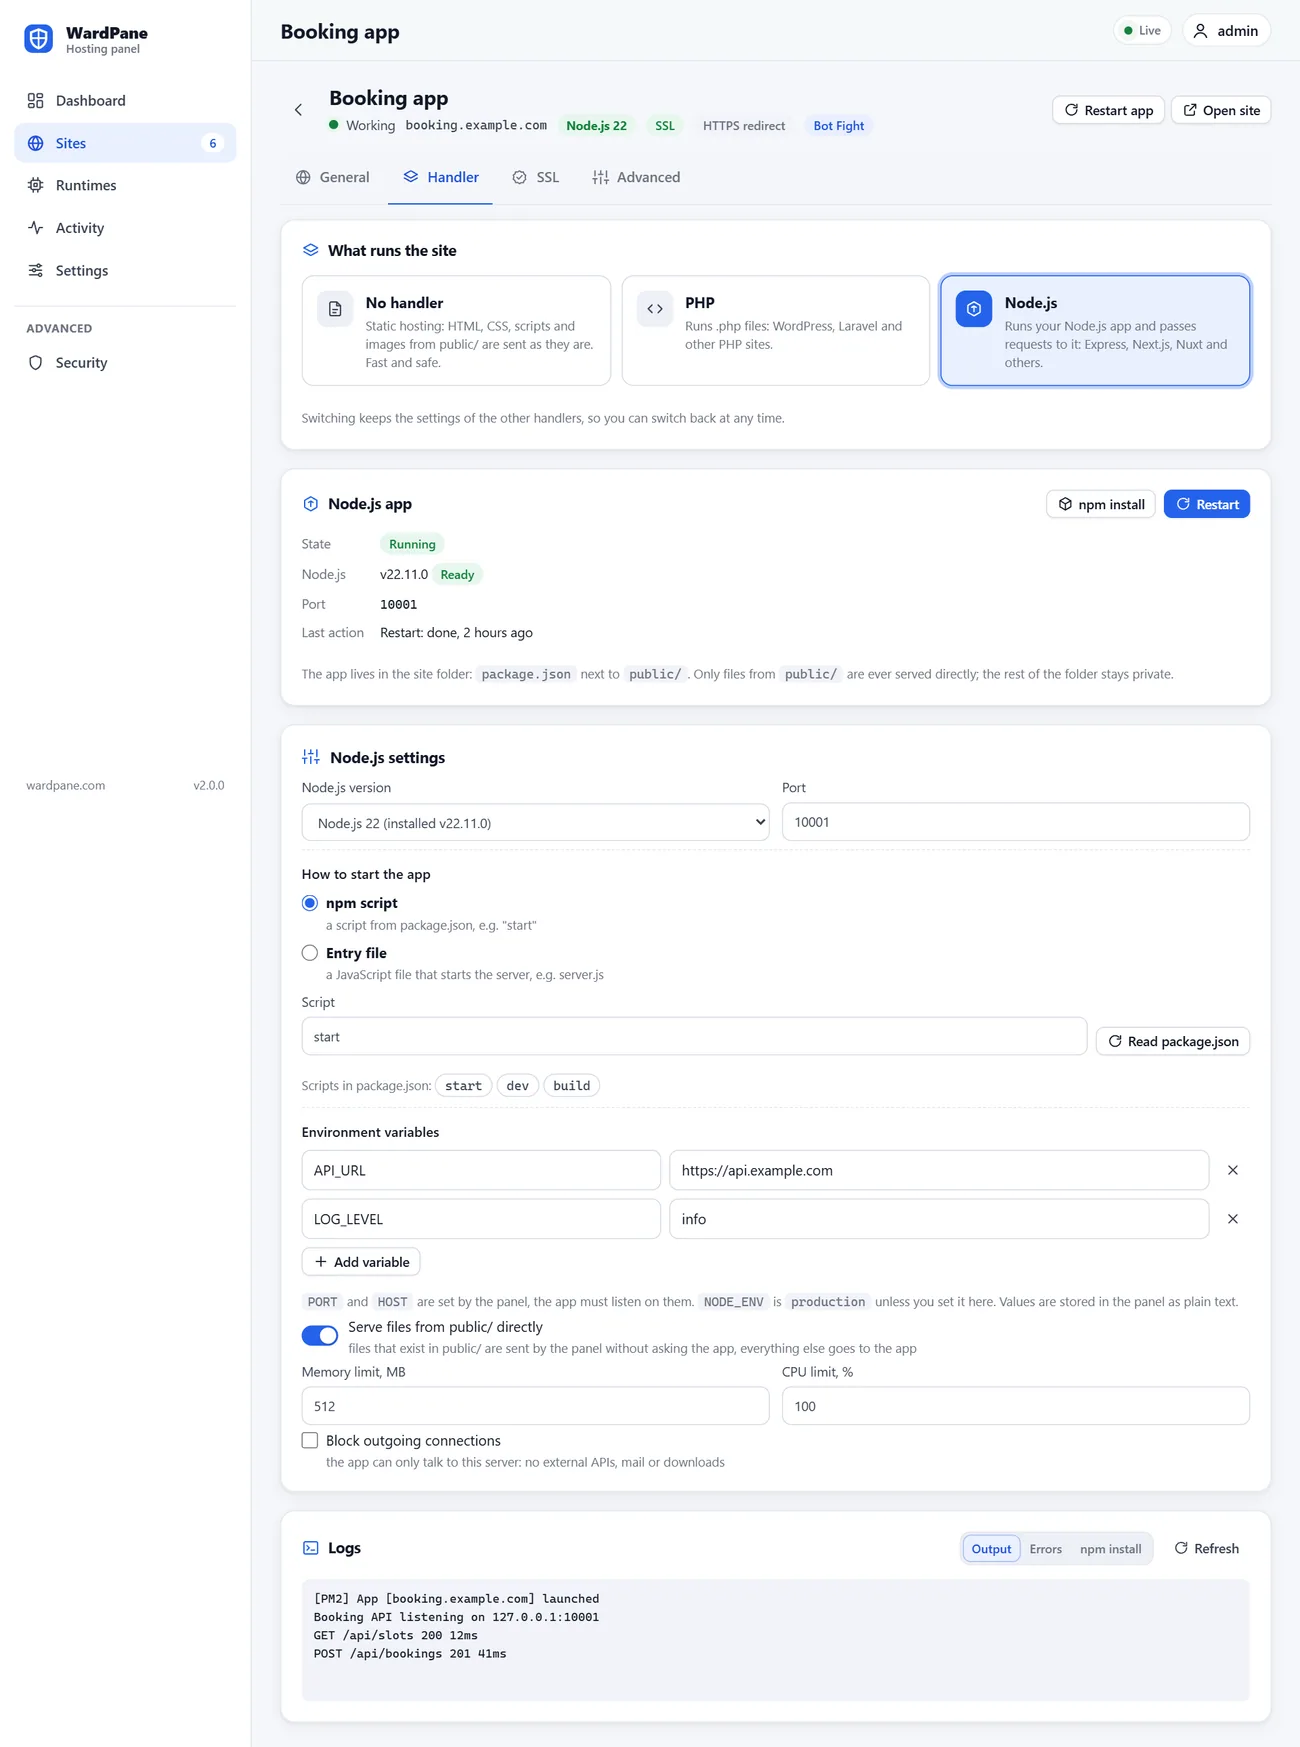The width and height of the screenshot is (1300, 1747).
Task: Open Dashboard from the sidebar
Action: (x=125, y=101)
